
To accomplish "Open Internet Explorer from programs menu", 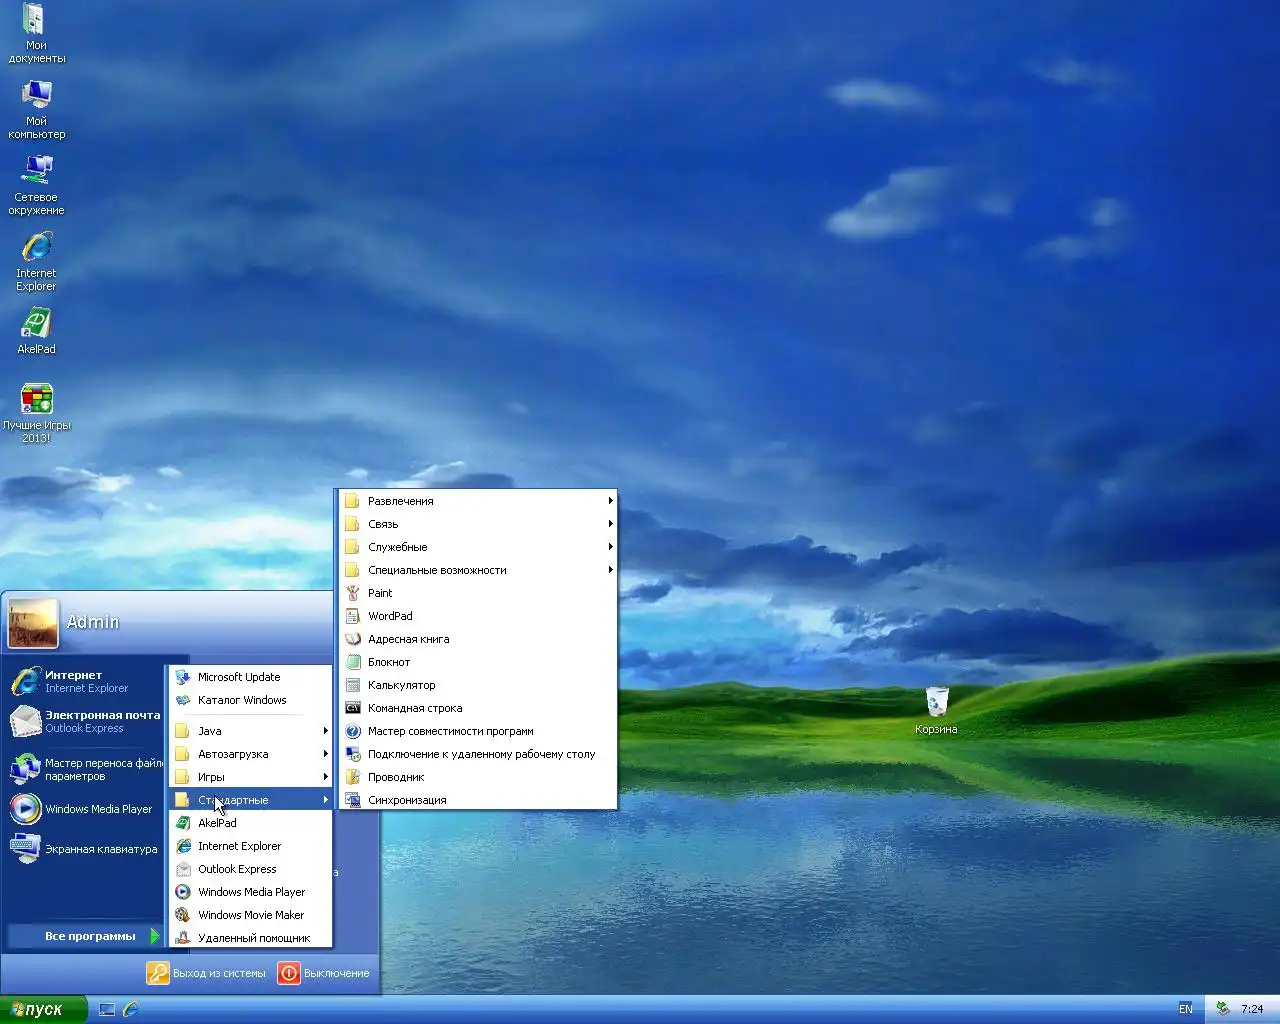I will (250, 846).
